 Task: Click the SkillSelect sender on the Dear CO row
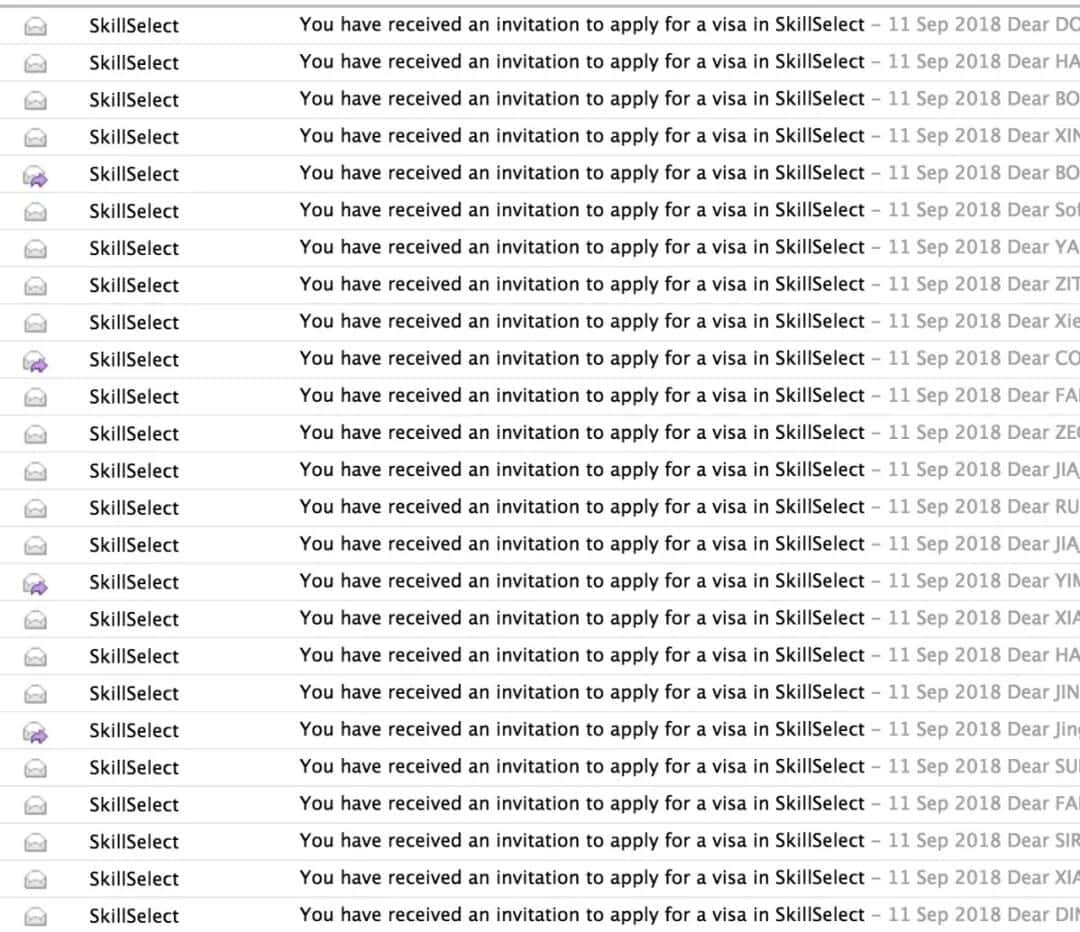click(134, 360)
